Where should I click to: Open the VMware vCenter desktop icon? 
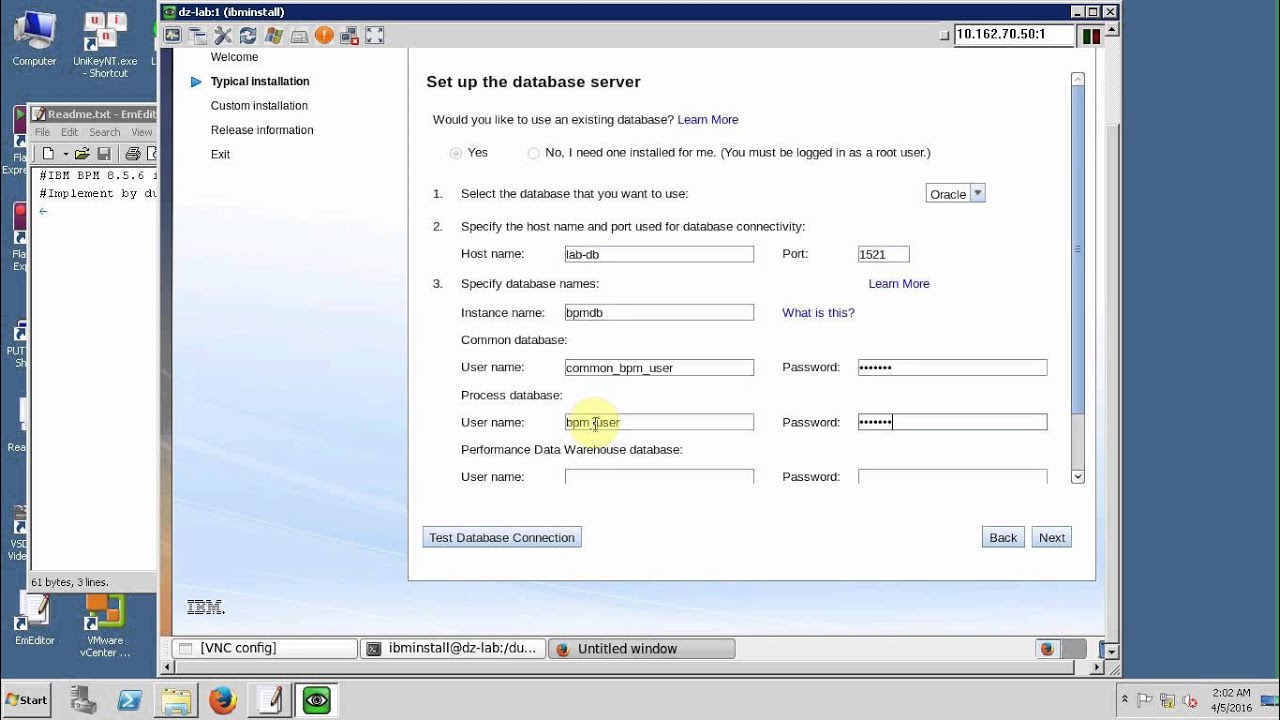[x=105, y=626]
